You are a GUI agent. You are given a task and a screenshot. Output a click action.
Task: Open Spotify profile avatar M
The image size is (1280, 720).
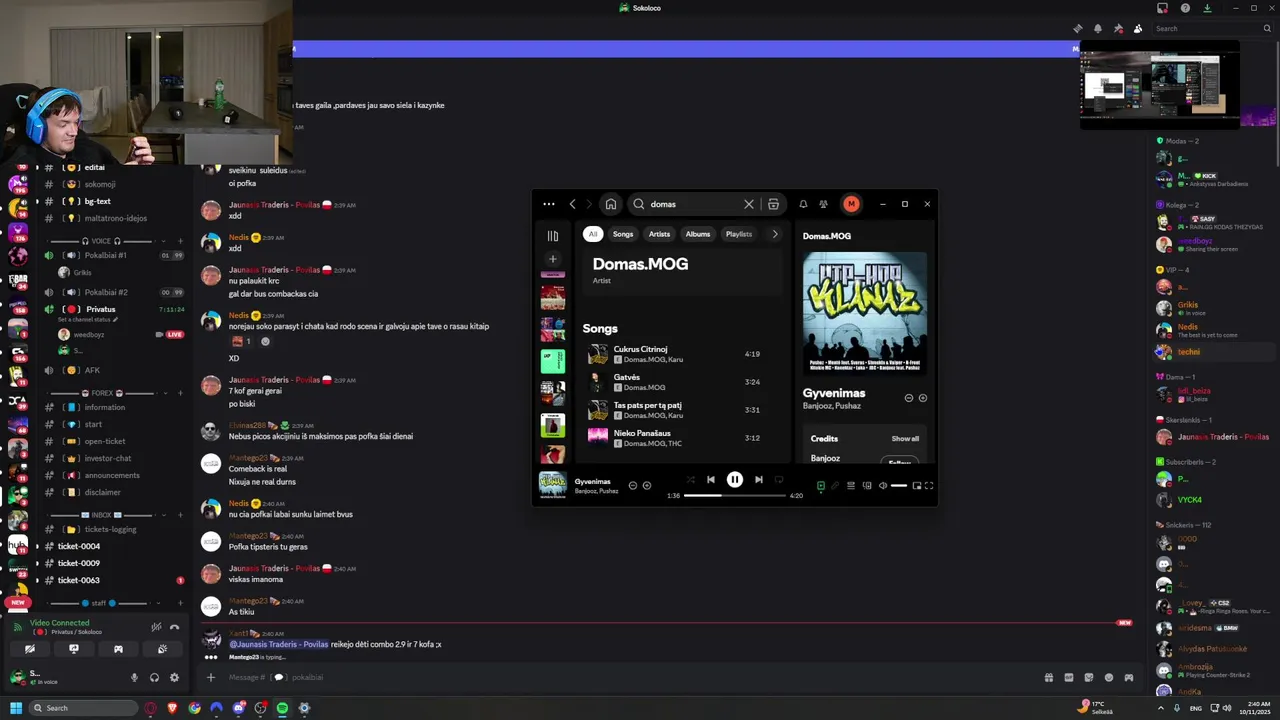[851, 204]
